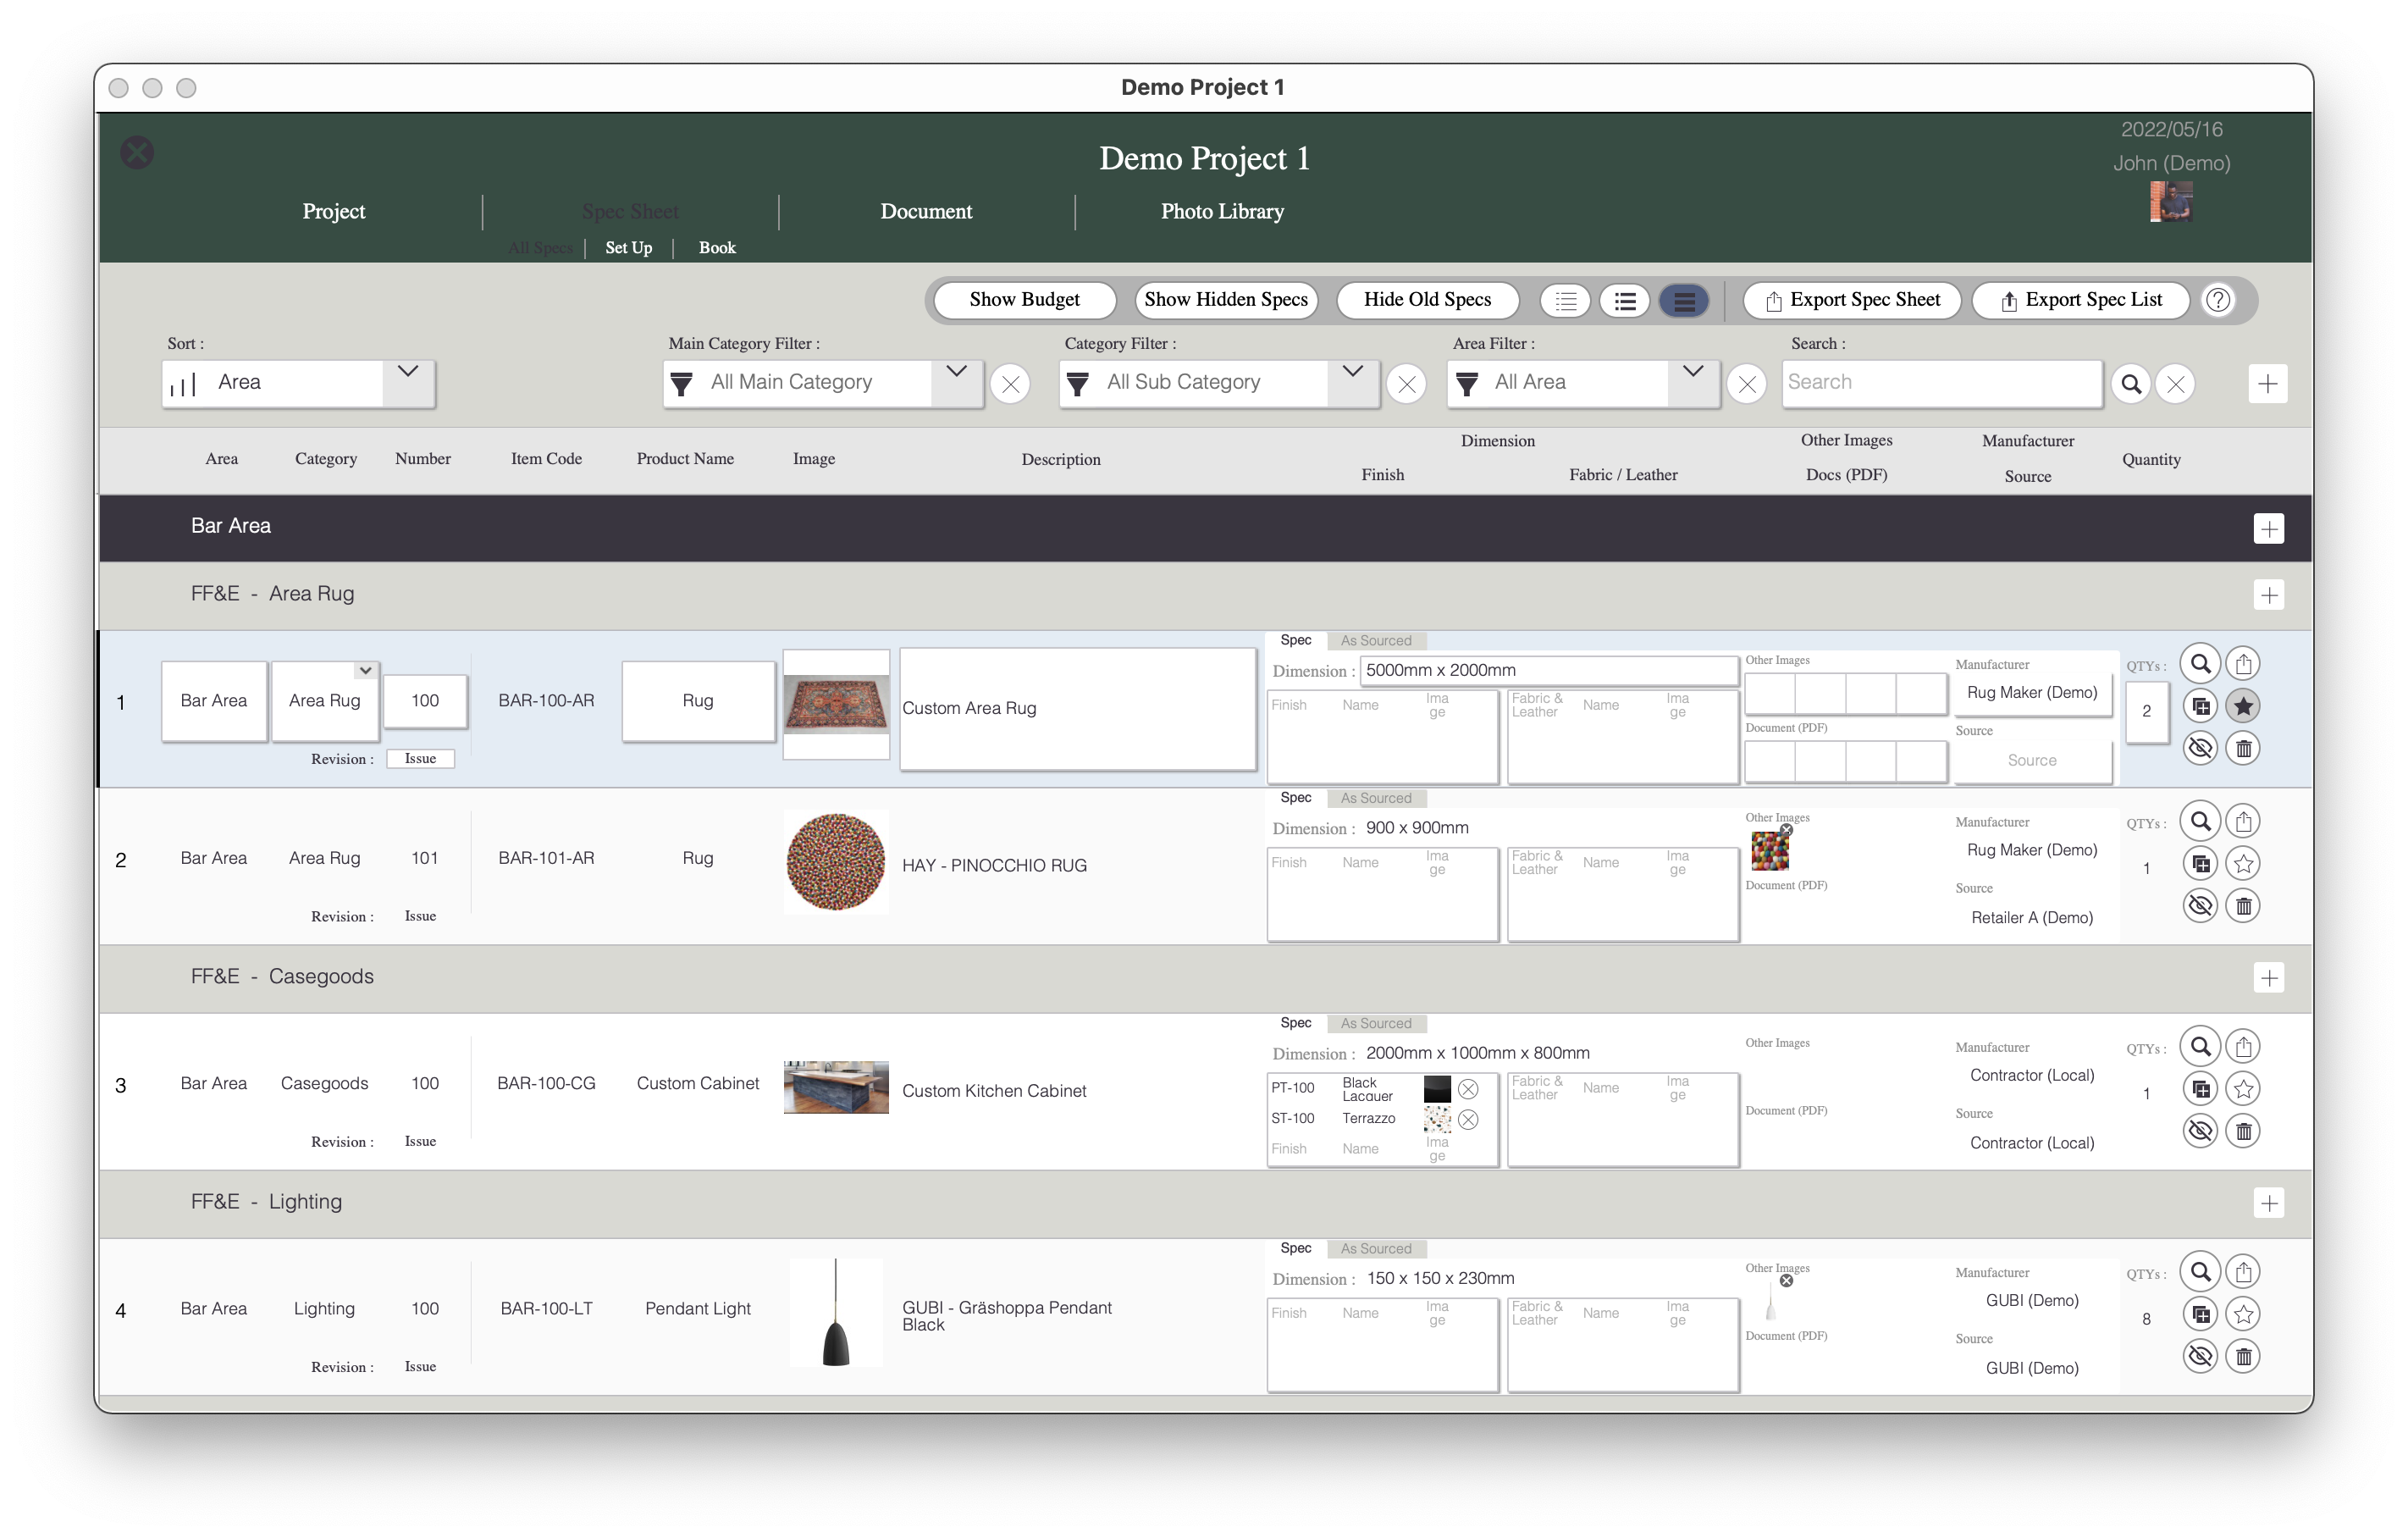Delete the GUBI Pendant Light spec
This screenshot has width=2408, height=1538.
pos(2244,1356)
